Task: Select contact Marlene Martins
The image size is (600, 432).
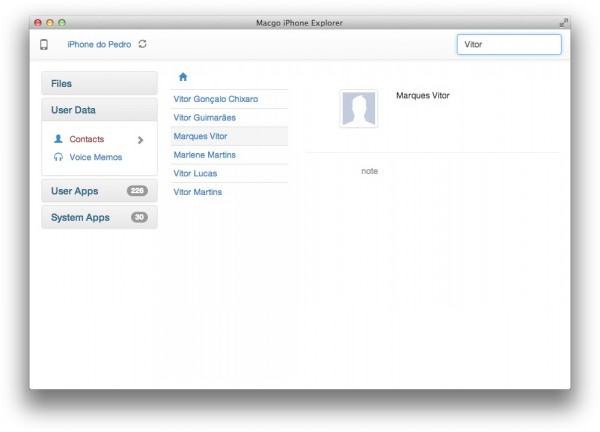Action: point(229,155)
